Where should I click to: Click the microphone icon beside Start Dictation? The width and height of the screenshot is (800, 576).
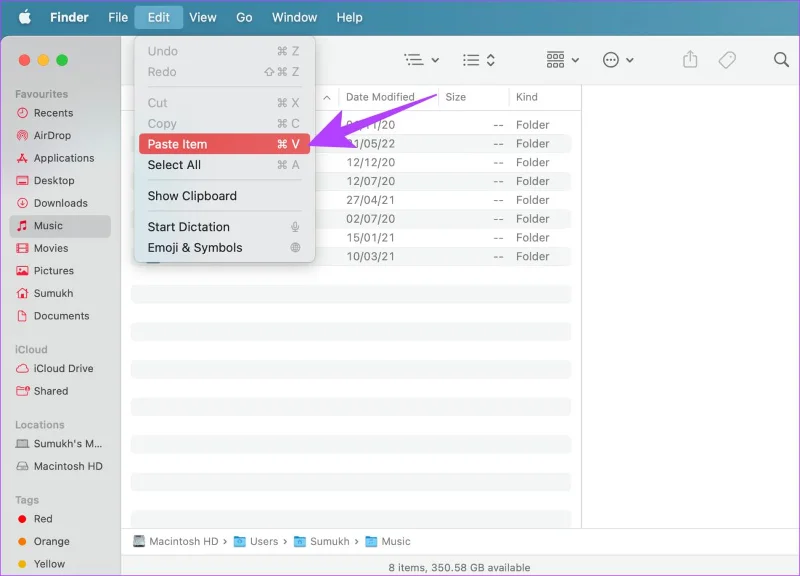(x=295, y=227)
